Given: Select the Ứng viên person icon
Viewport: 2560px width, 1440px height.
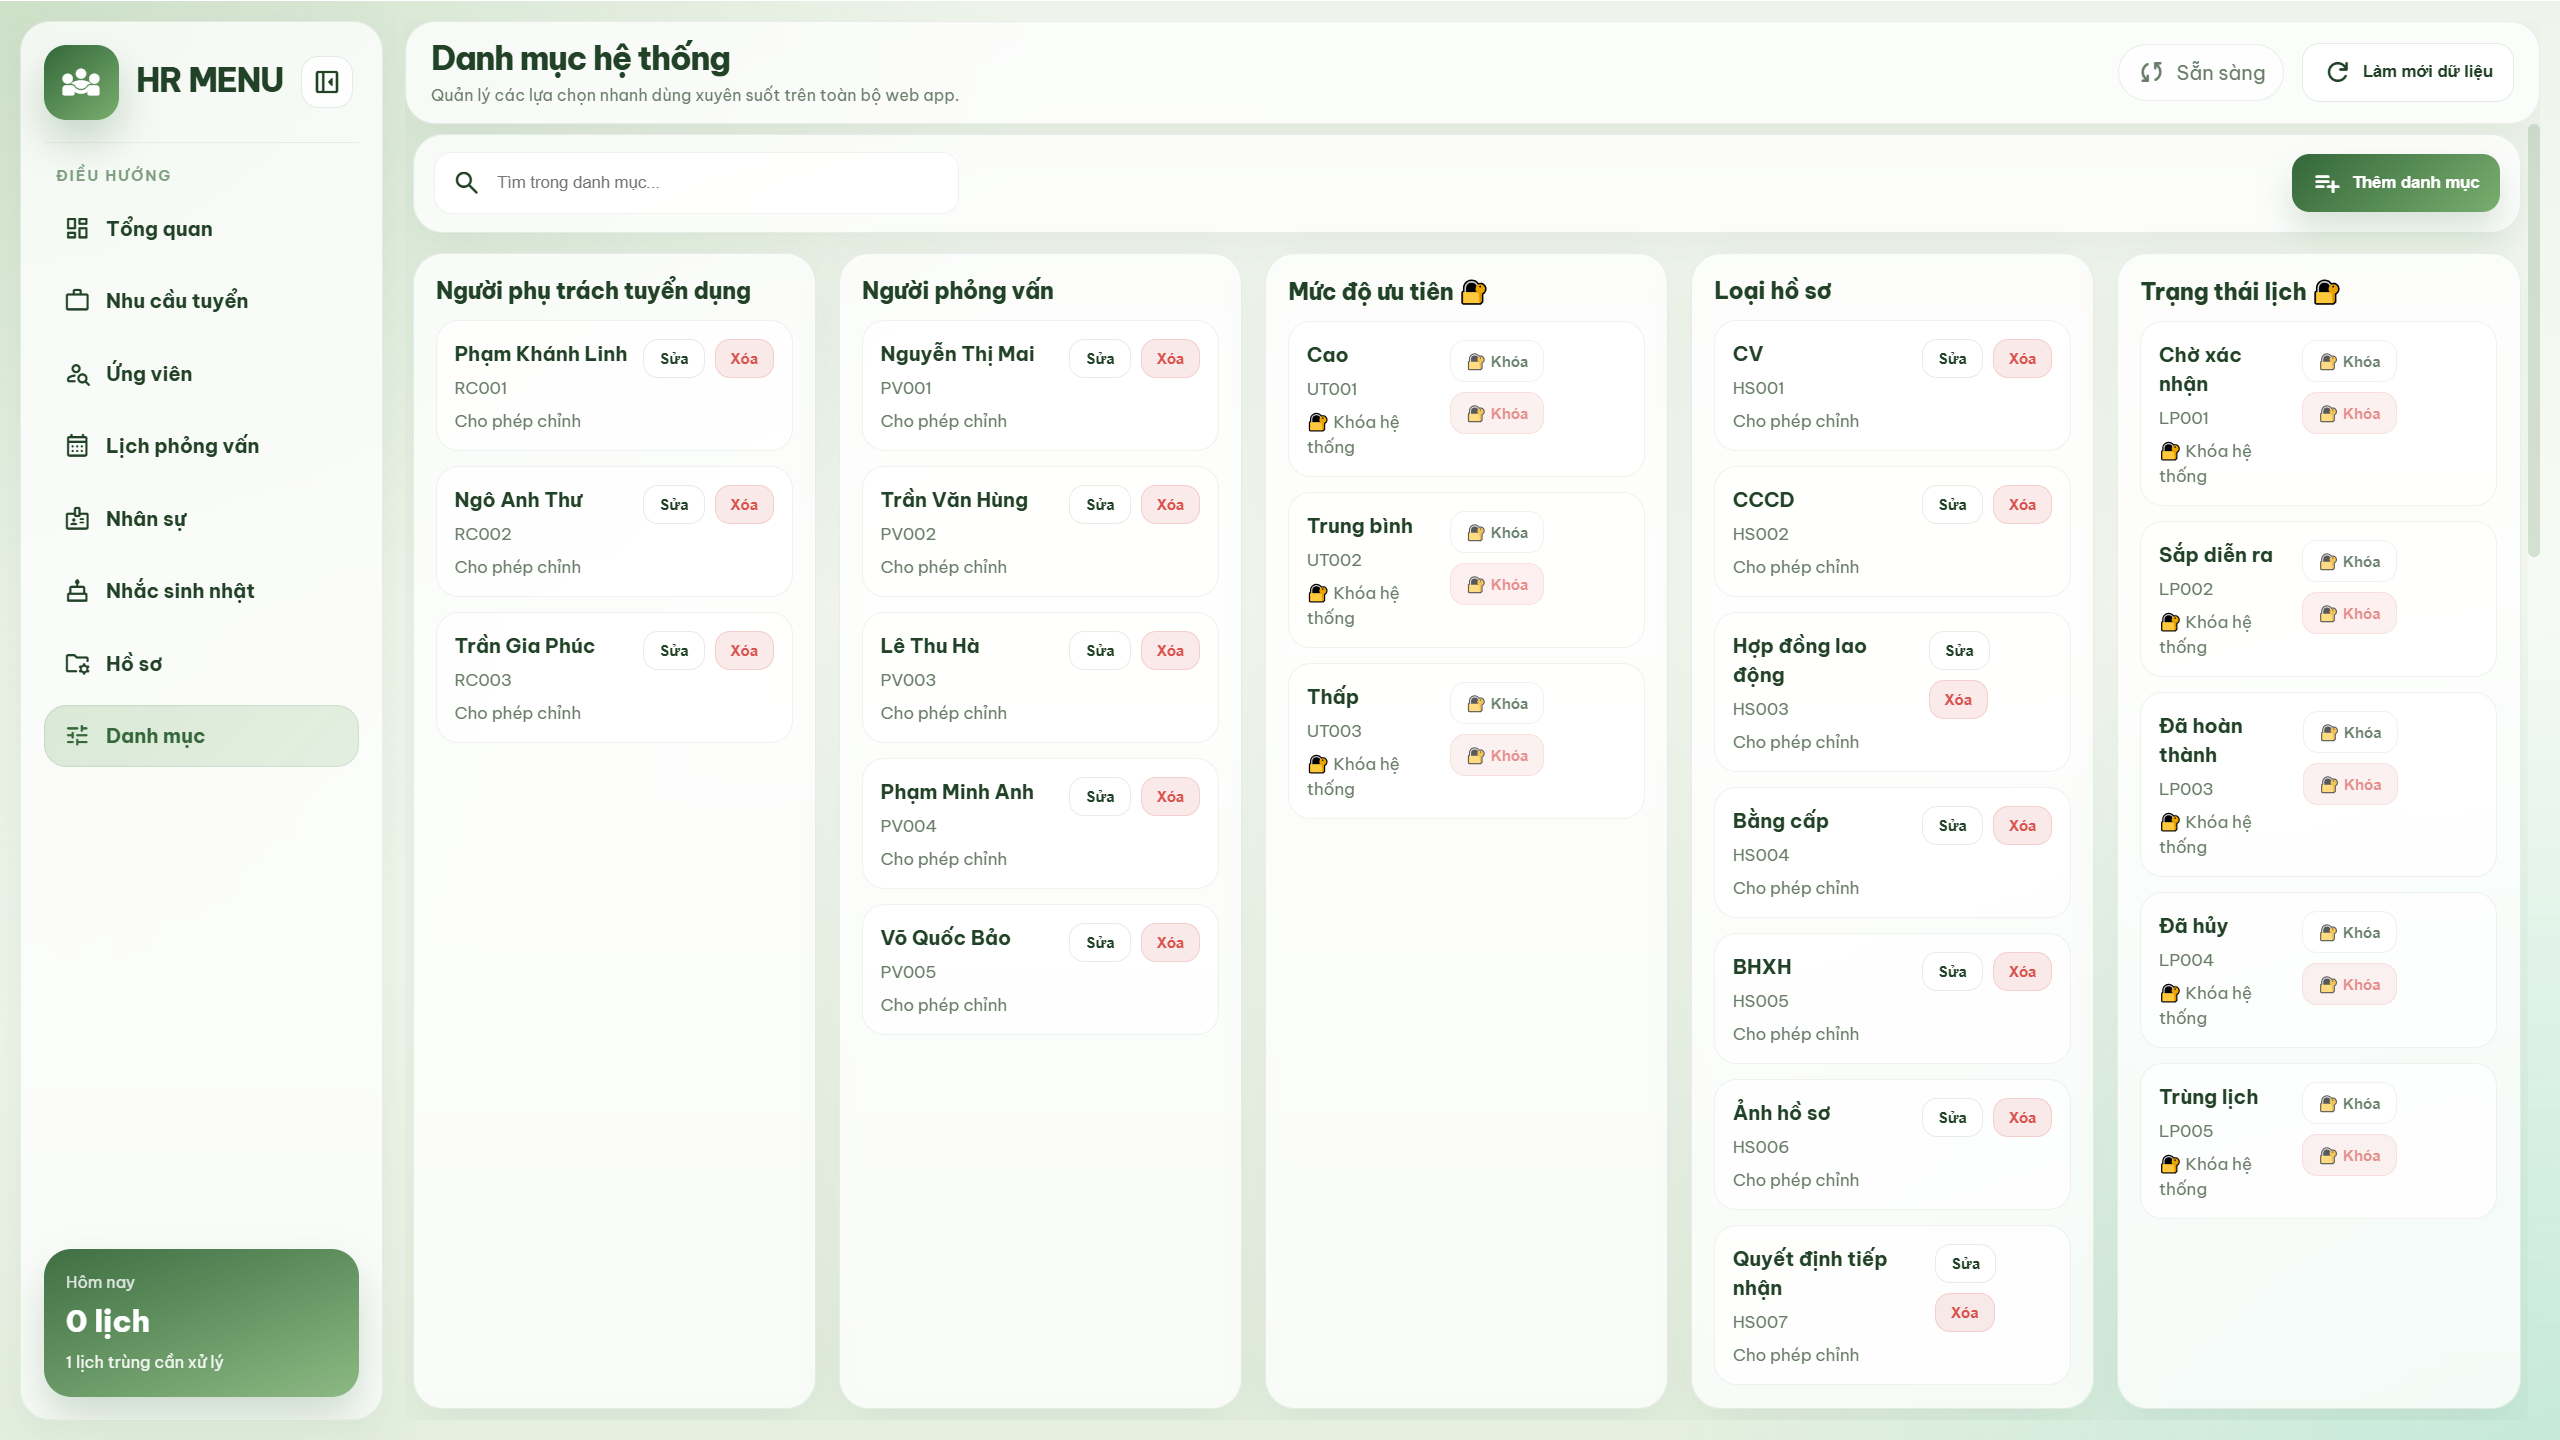Looking at the screenshot, I should pos(78,373).
